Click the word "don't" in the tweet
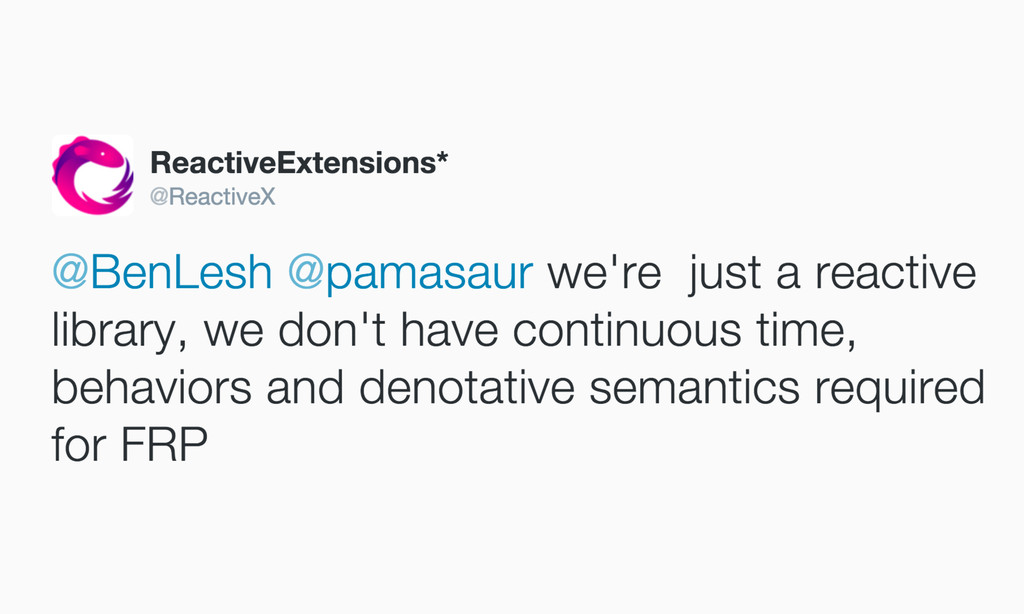The width and height of the screenshot is (1024, 614). tap(332, 330)
